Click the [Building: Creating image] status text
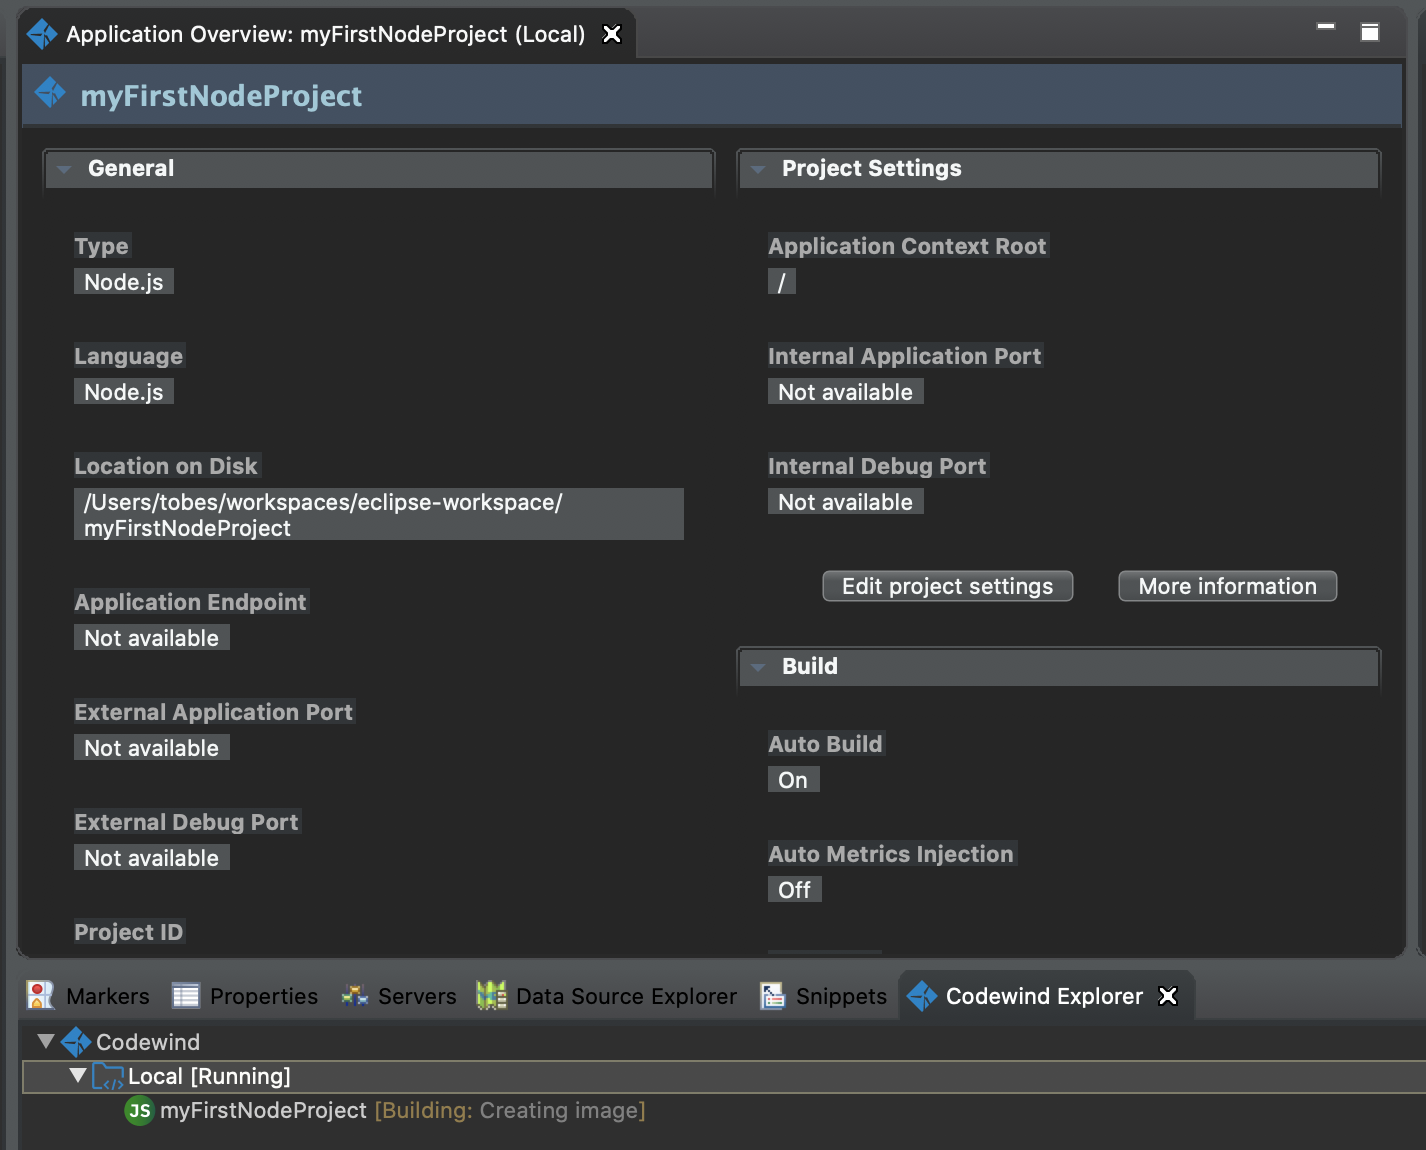This screenshot has height=1150, width=1426. click(x=510, y=1110)
